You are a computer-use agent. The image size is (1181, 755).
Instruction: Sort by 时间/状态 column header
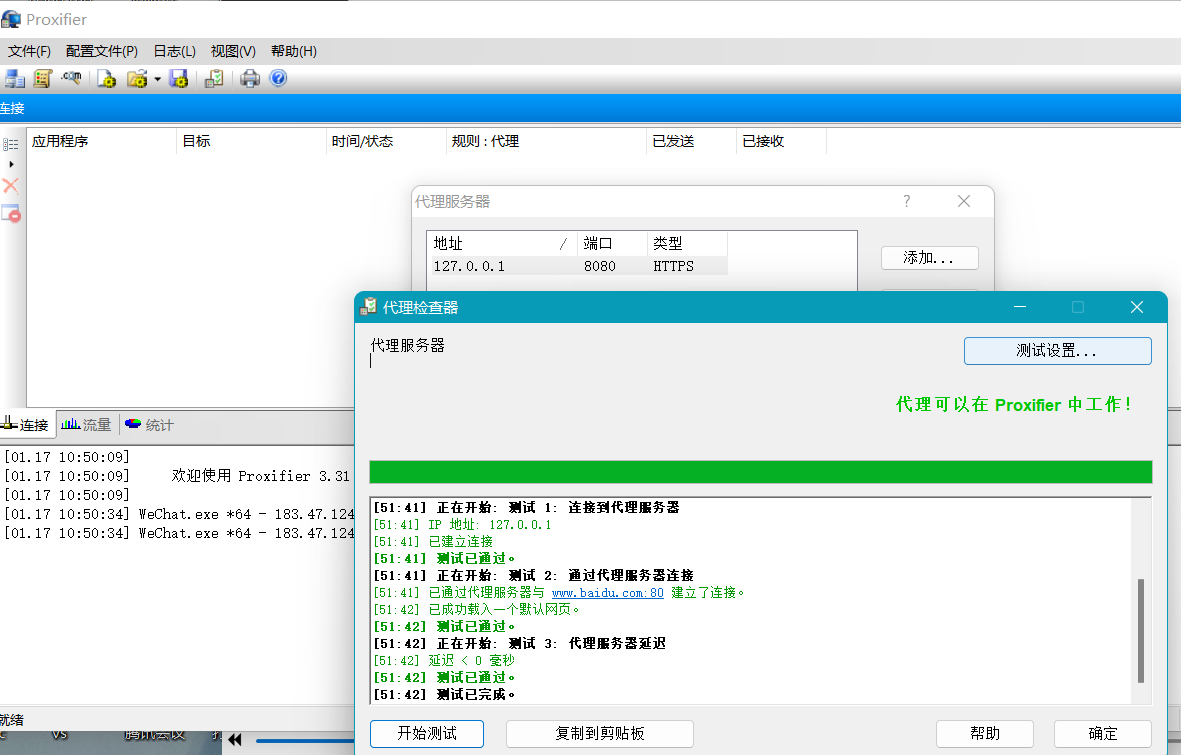[386, 141]
